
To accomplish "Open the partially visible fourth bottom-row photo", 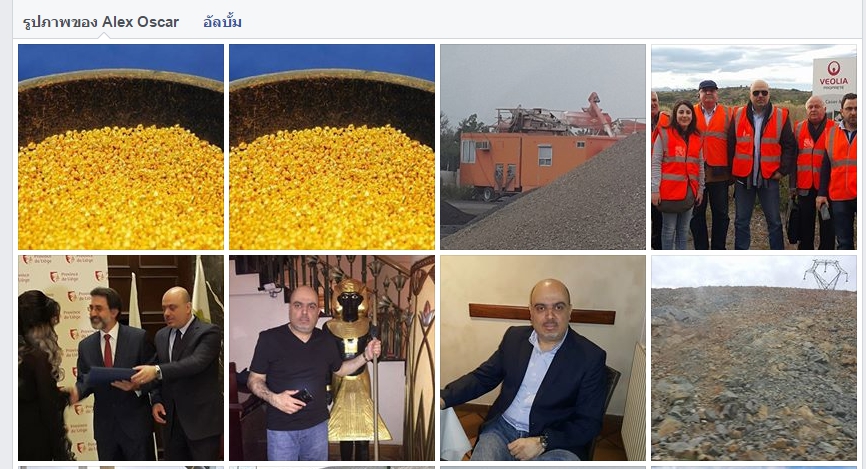I will [754, 467].
